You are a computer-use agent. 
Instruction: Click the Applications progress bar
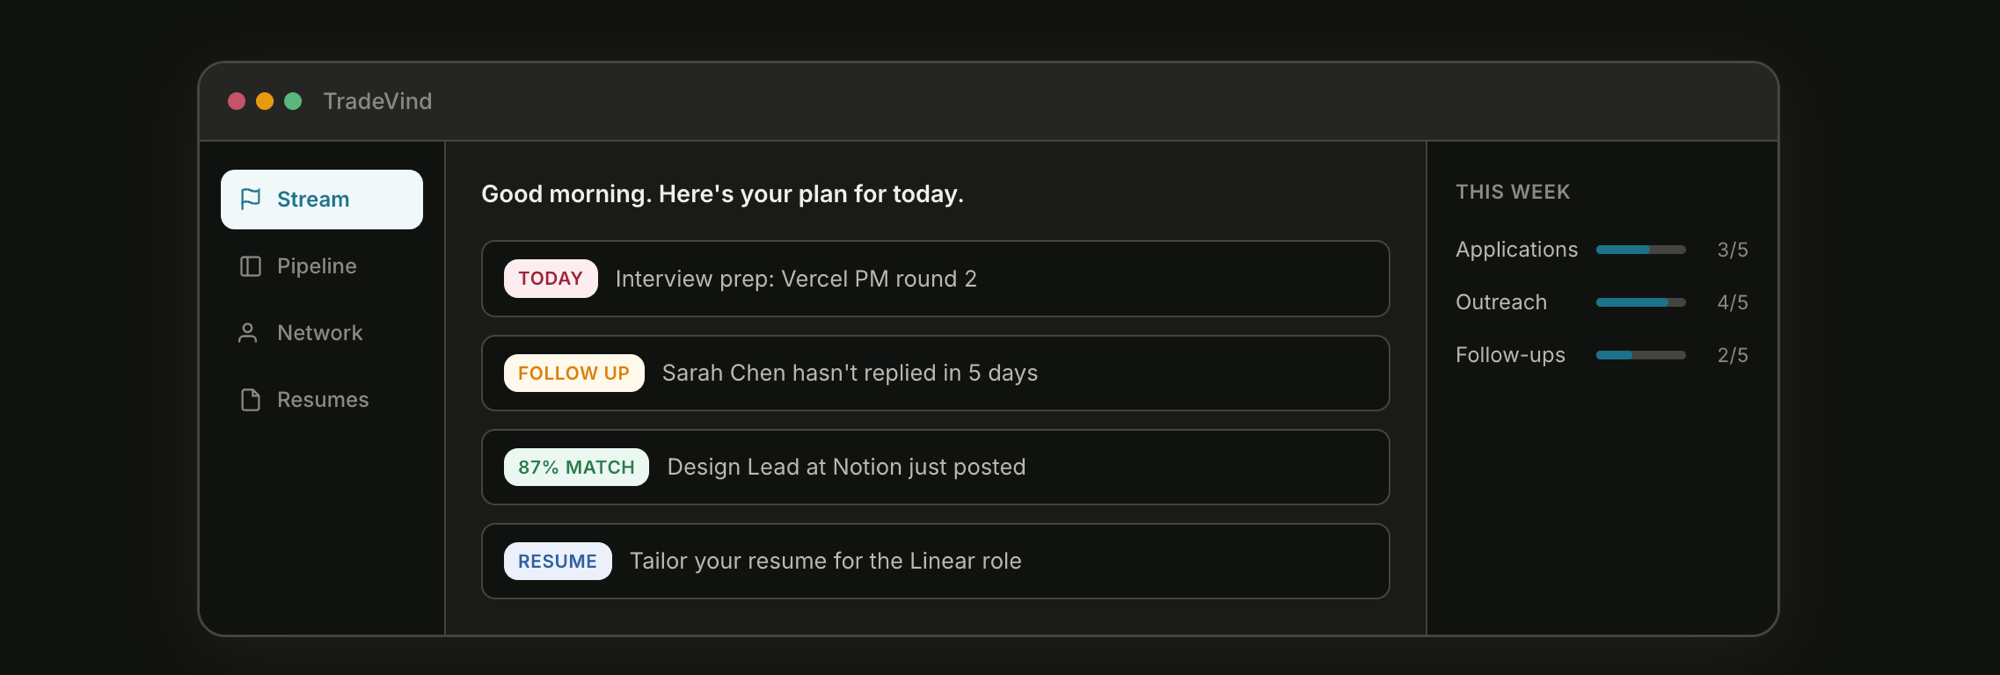click(1640, 250)
